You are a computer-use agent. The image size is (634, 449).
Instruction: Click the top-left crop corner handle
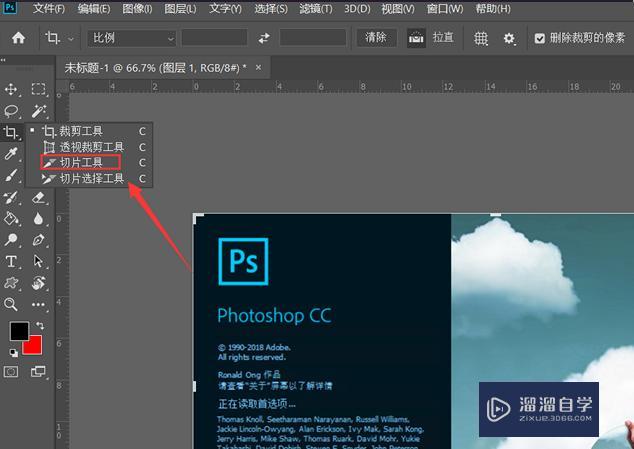[198, 218]
